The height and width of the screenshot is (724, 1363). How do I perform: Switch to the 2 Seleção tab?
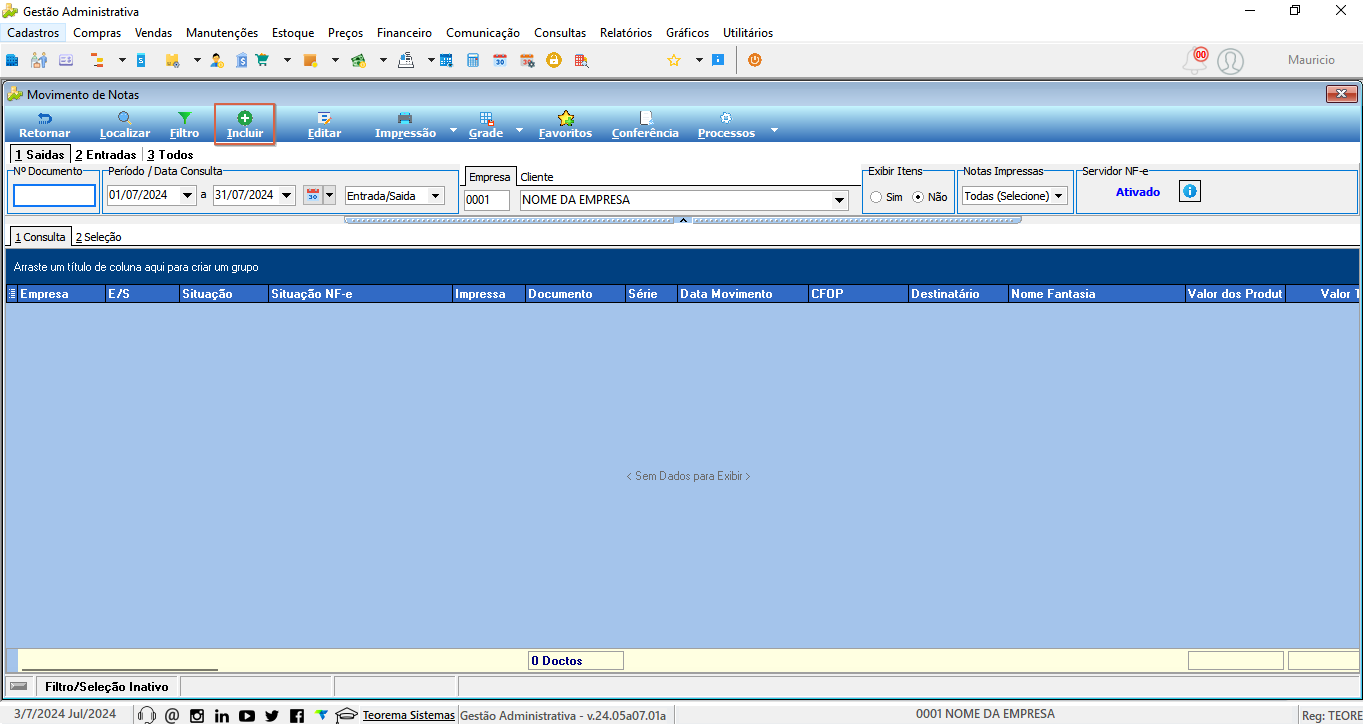point(98,237)
